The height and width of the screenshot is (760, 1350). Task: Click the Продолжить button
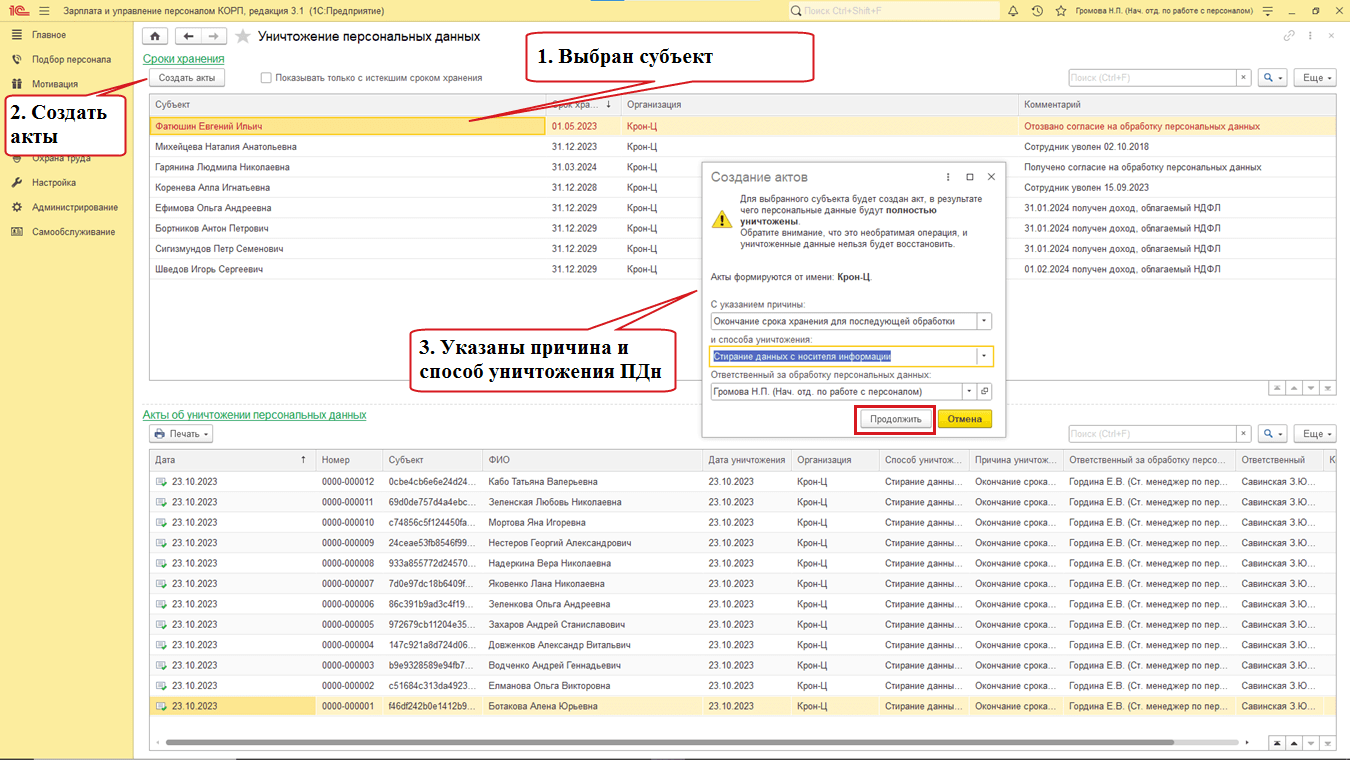[895, 419]
